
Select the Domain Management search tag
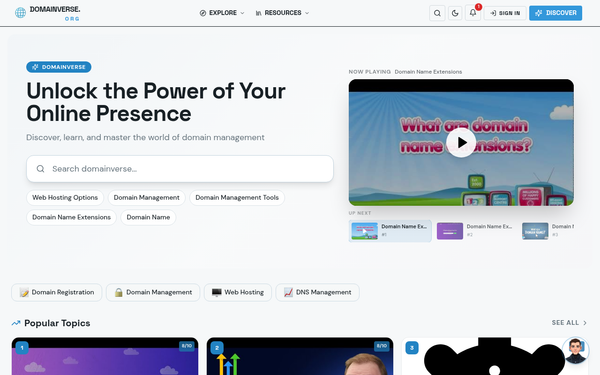[x=147, y=198]
